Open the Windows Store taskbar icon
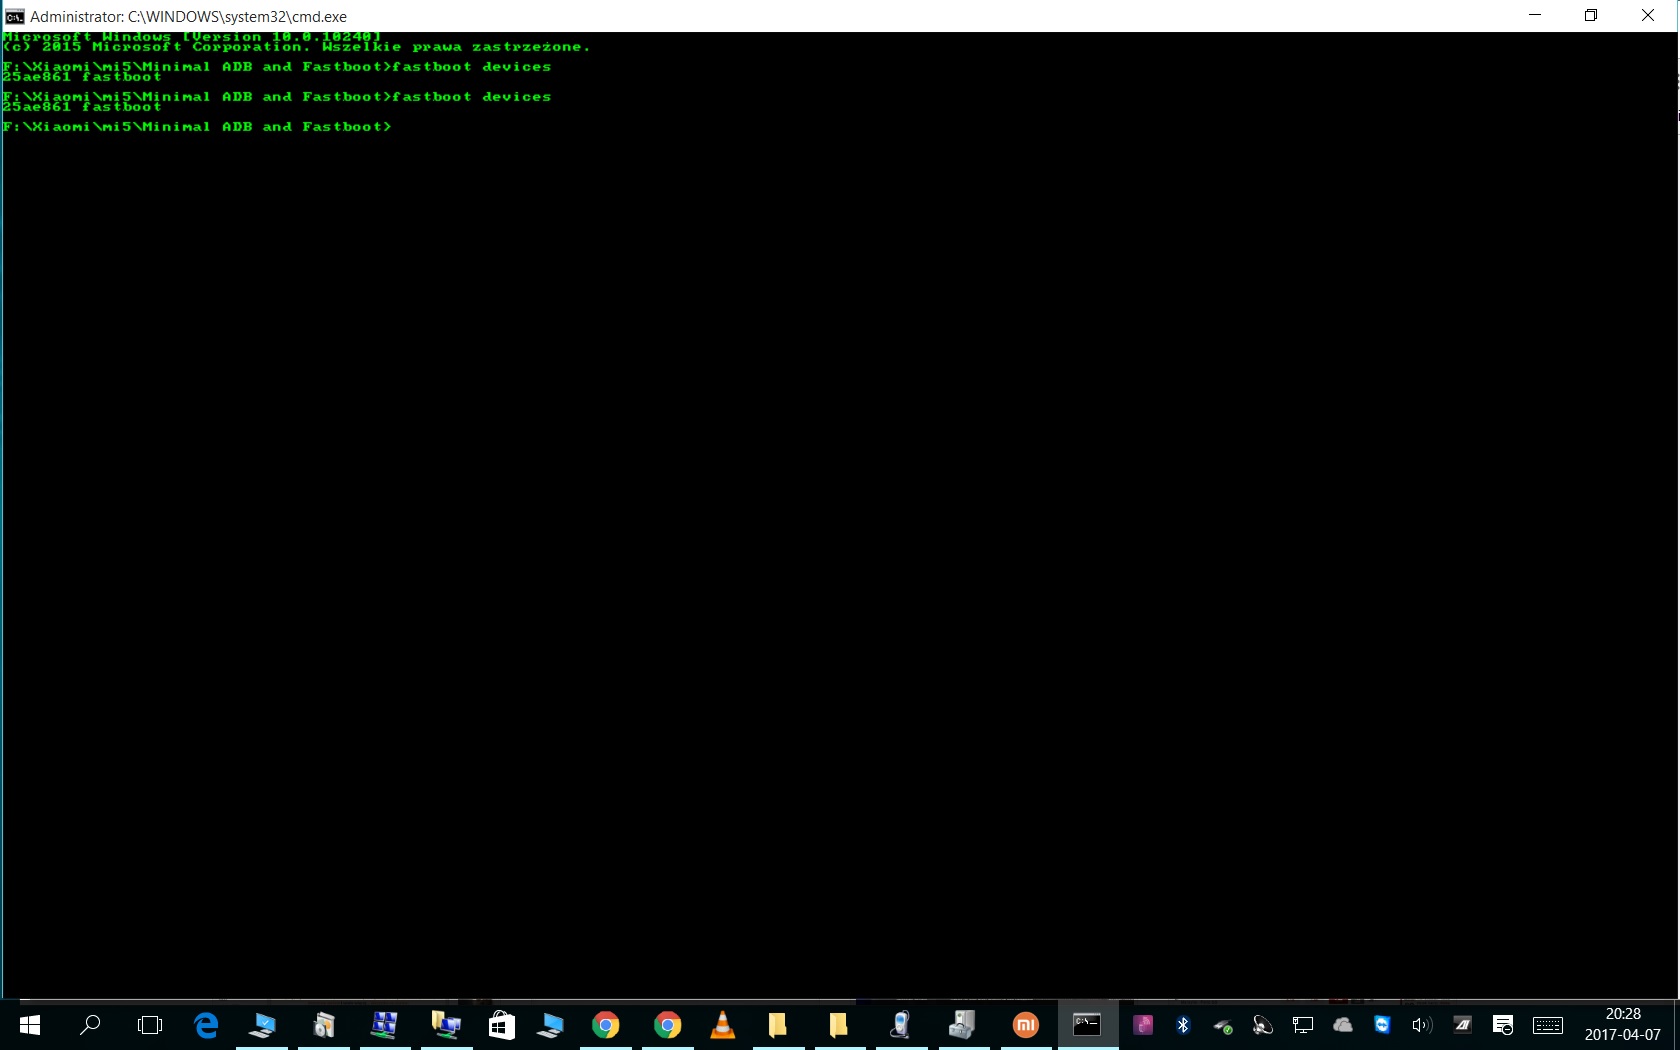1680x1050 pixels. click(x=501, y=1025)
